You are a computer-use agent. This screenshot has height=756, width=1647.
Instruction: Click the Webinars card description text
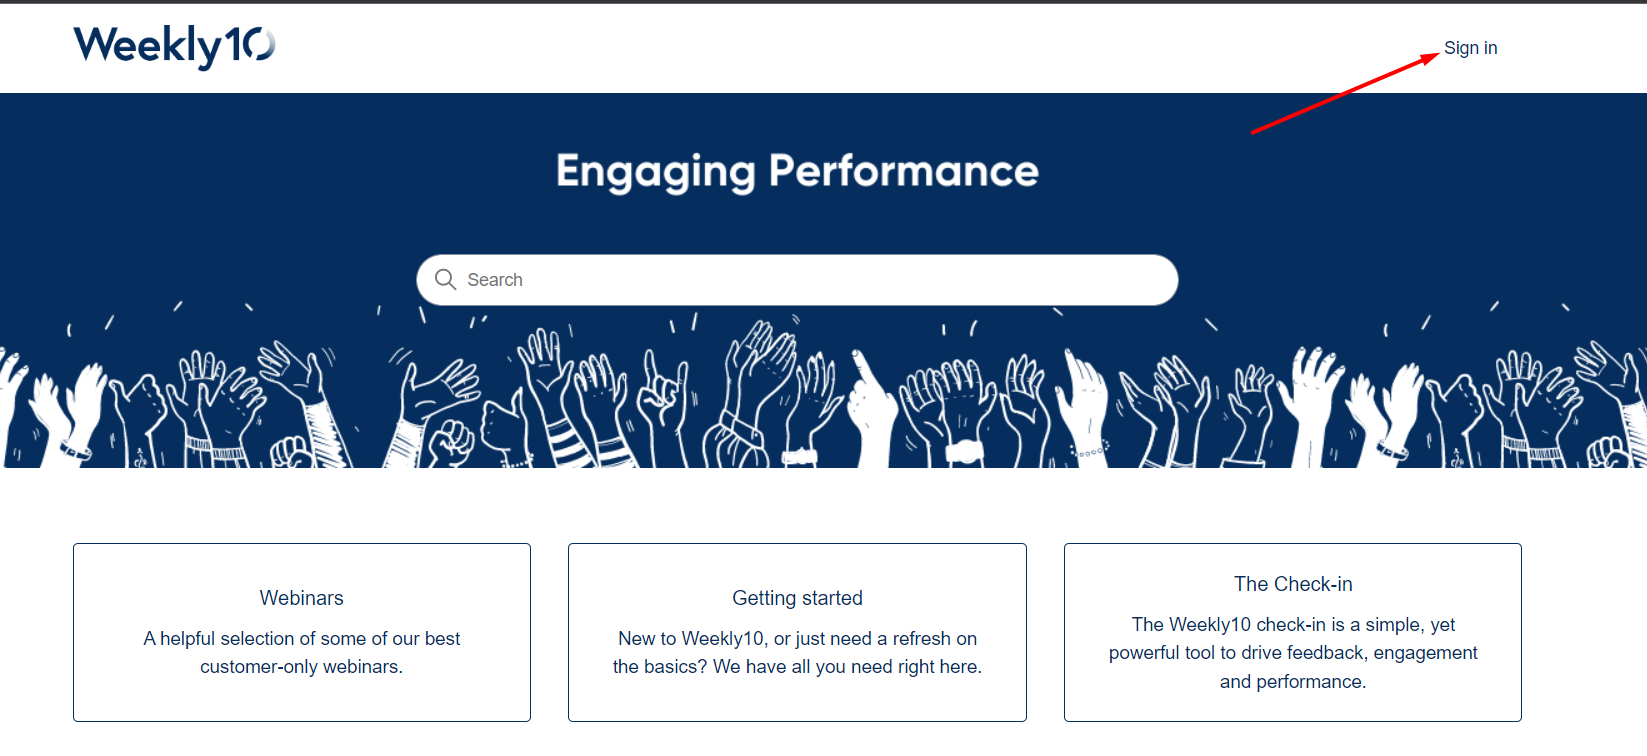click(301, 652)
